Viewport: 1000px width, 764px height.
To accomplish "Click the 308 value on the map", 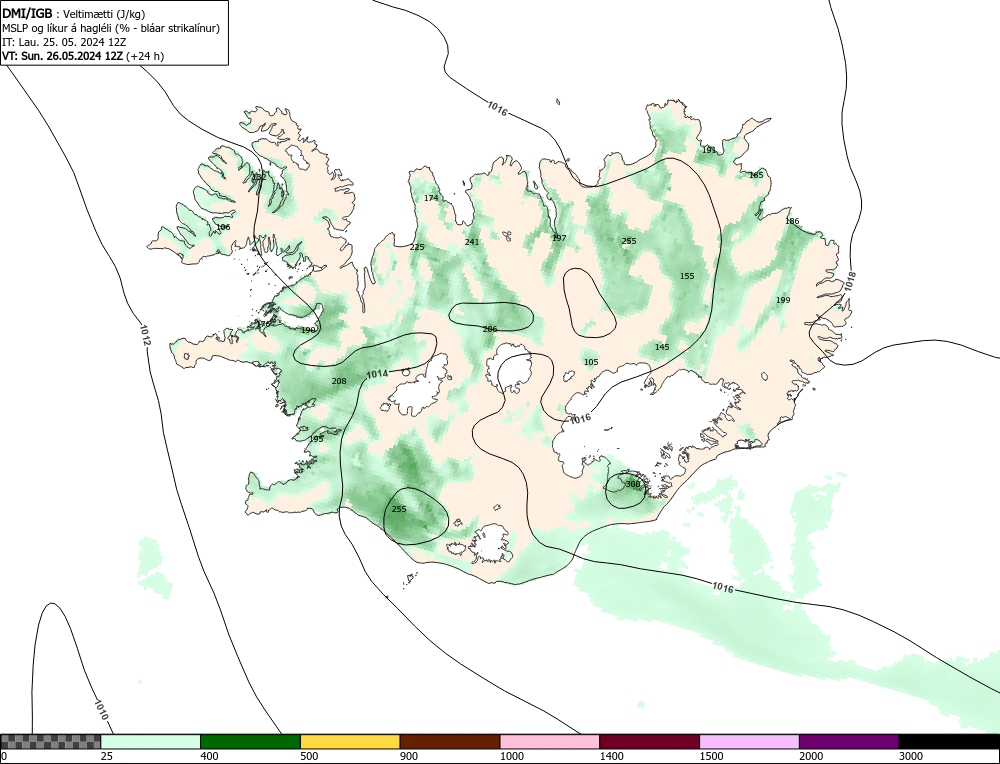I will 633,484.
